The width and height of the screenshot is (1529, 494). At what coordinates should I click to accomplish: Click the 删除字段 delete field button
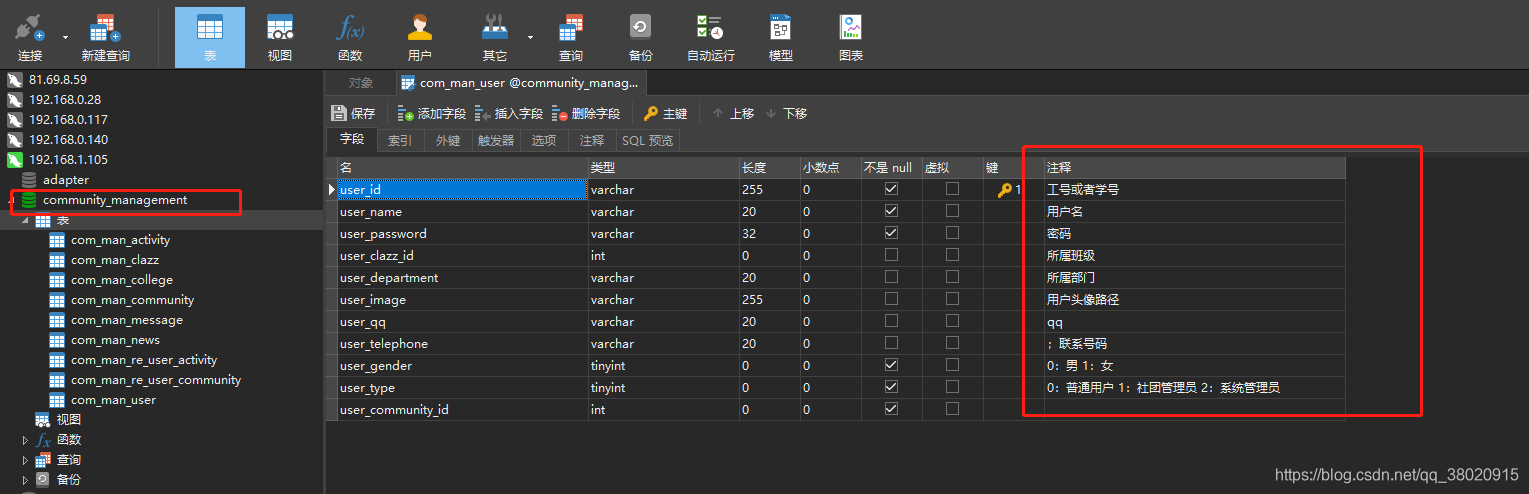[586, 113]
